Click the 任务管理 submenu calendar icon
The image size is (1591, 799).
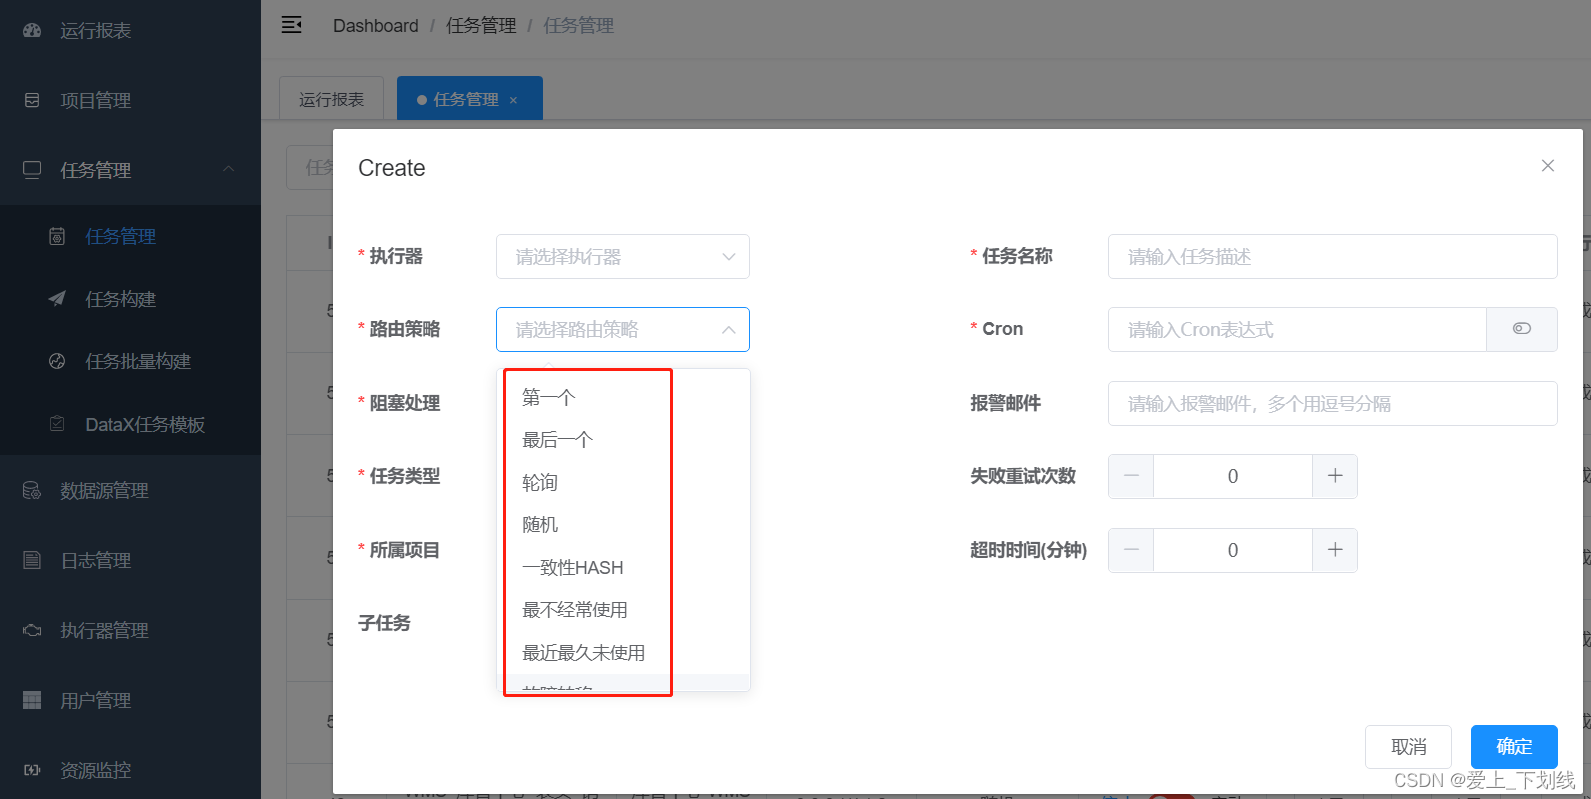click(x=57, y=236)
